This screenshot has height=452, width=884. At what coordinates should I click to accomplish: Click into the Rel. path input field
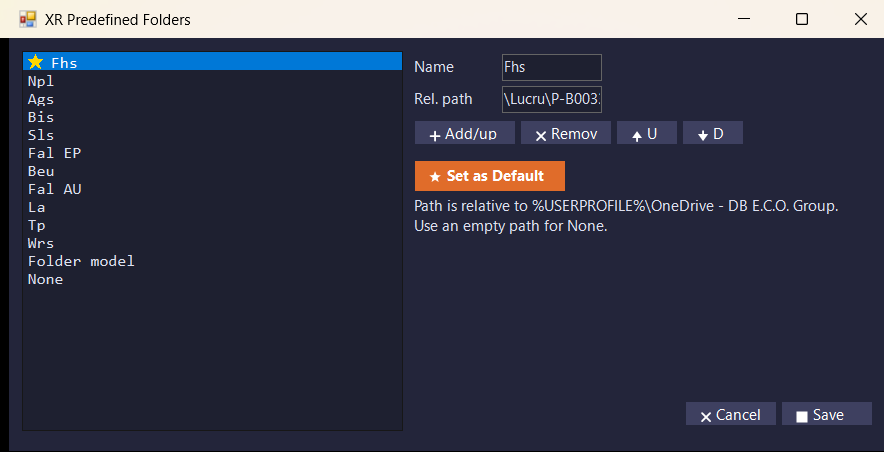point(551,100)
